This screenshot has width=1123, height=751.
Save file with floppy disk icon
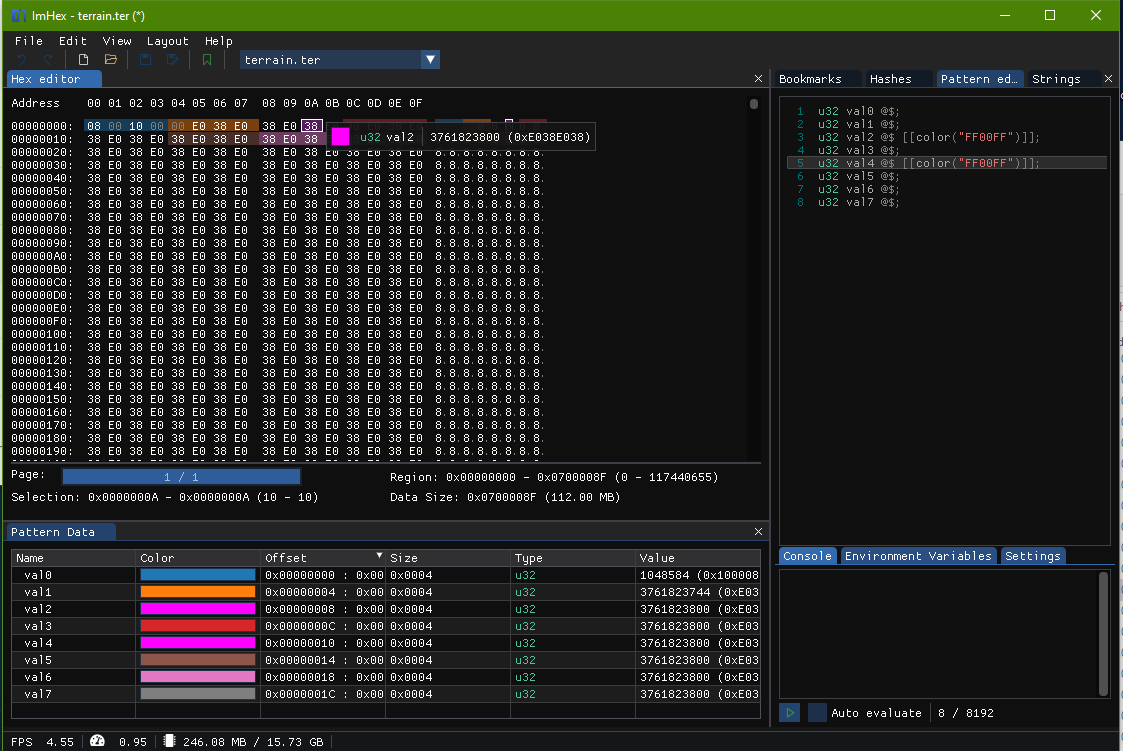[x=145, y=60]
